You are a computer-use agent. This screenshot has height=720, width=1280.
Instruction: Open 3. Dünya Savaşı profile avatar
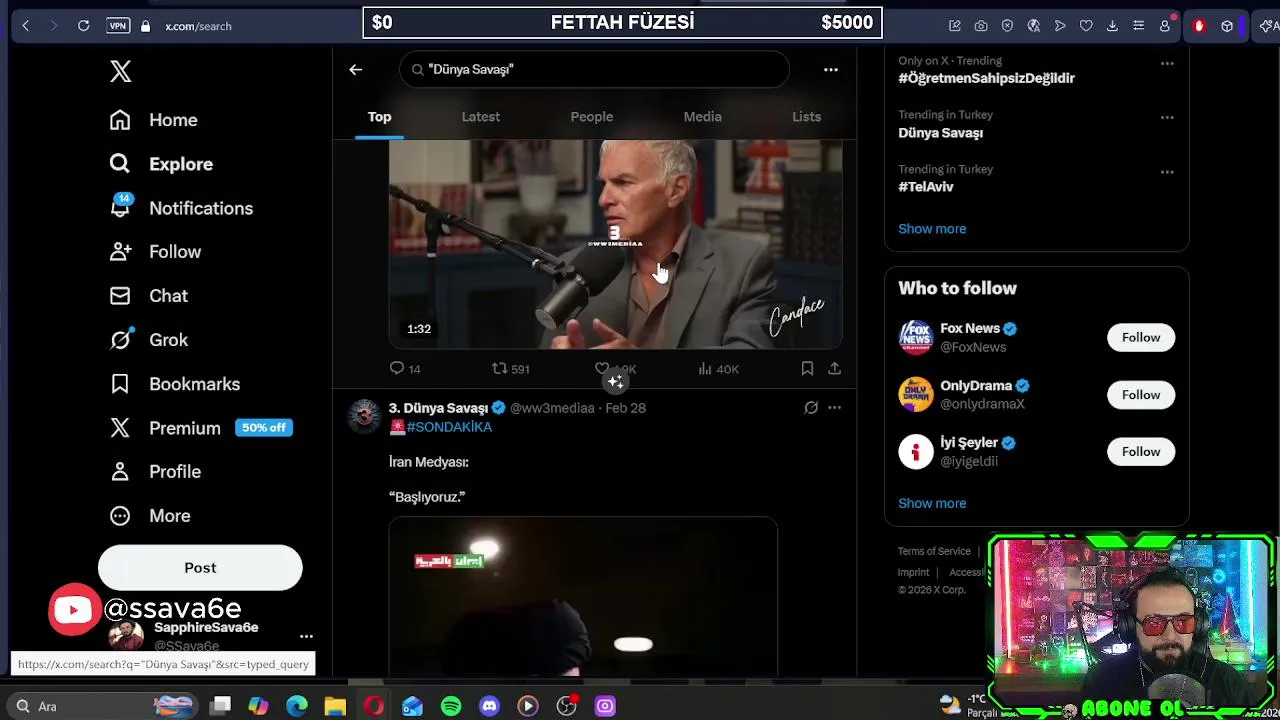[x=364, y=416]
